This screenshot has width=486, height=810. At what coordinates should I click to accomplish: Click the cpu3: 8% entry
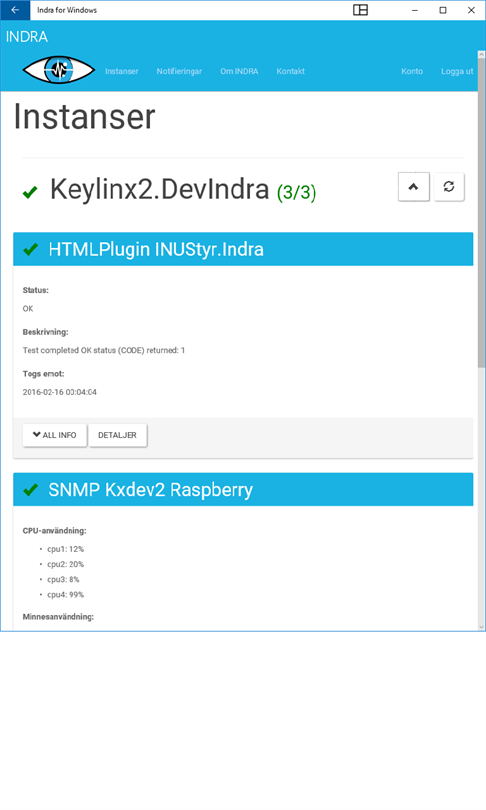pos(63,580)
